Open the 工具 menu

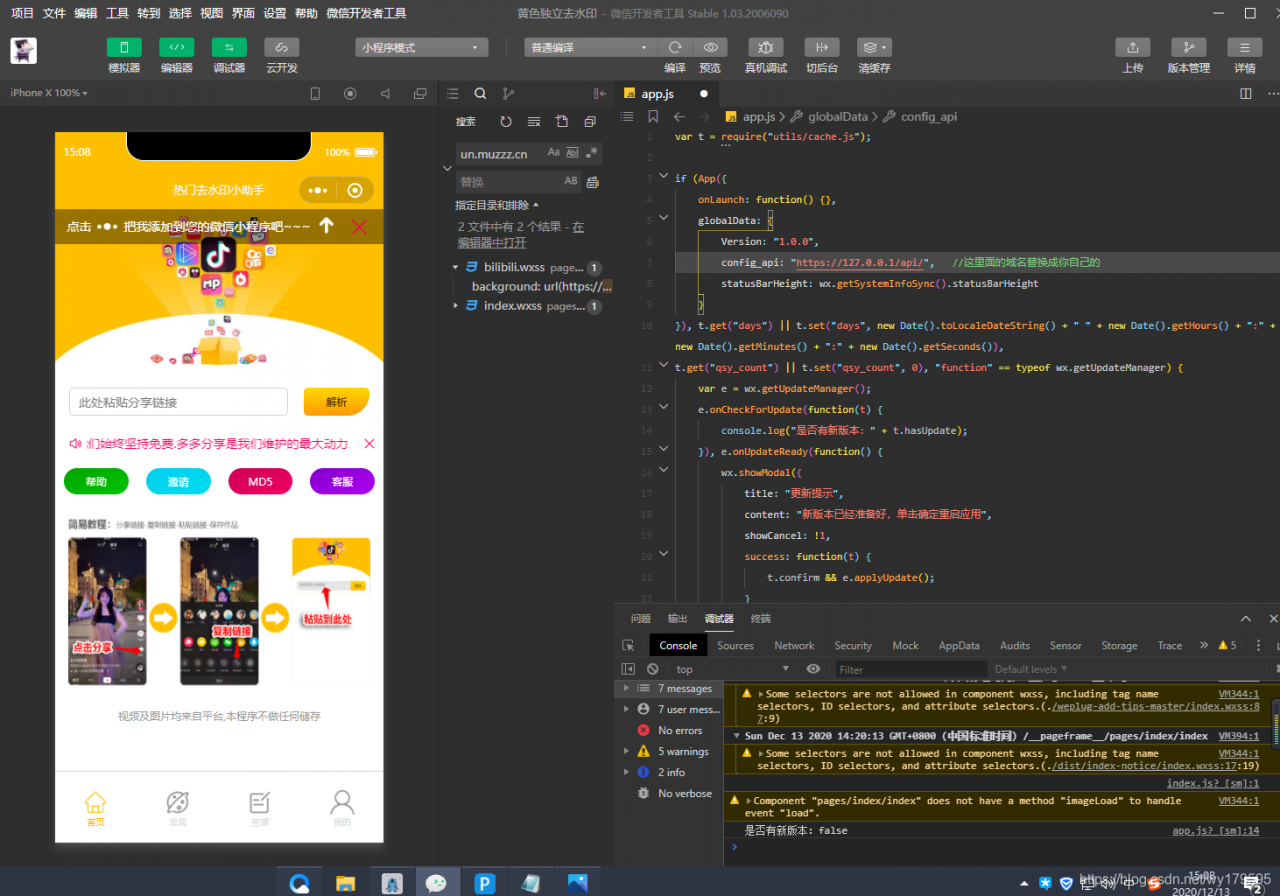pyautogui.click(x=117, y=13)
